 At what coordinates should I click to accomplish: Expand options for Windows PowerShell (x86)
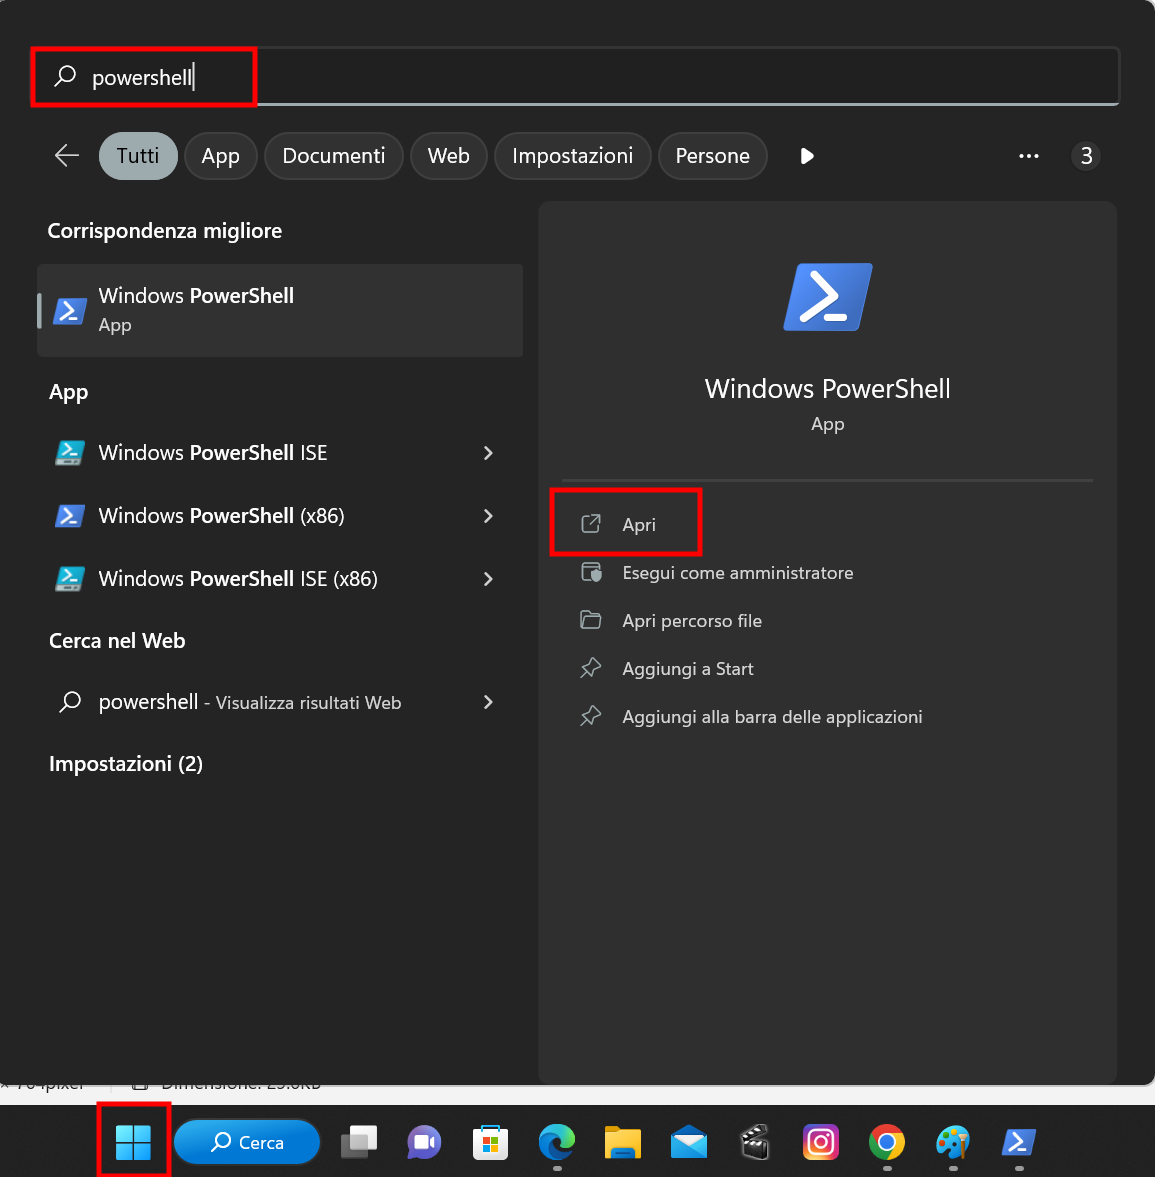click(488, 516)
